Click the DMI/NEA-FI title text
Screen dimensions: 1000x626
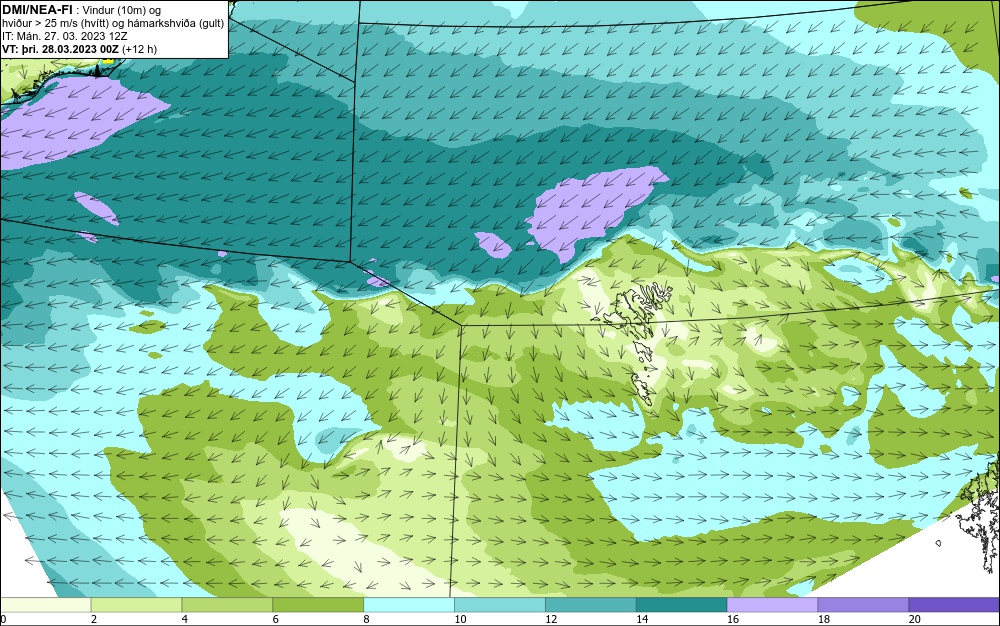point(37,10)
